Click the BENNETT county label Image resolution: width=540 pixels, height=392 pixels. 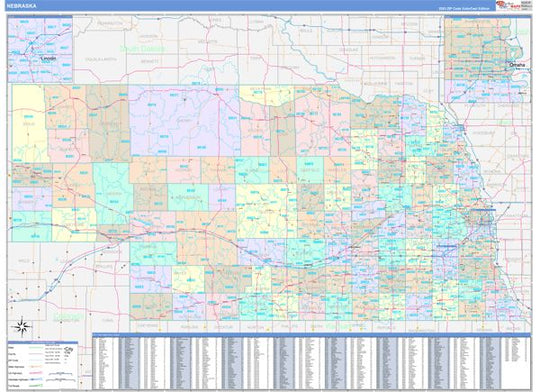pyautogui.click(x=150, y=61)
